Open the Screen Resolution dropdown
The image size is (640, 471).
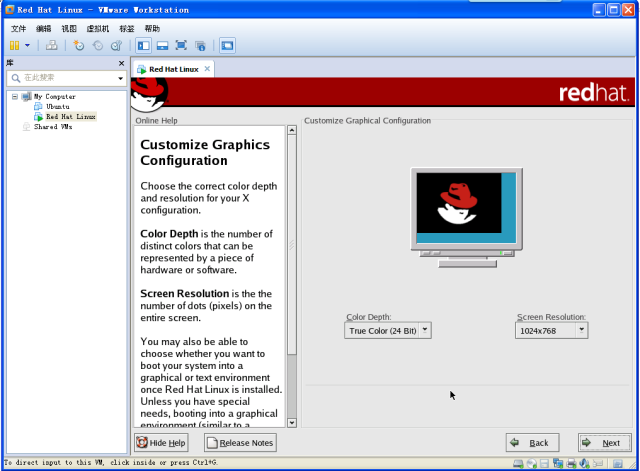pos(551,330)
